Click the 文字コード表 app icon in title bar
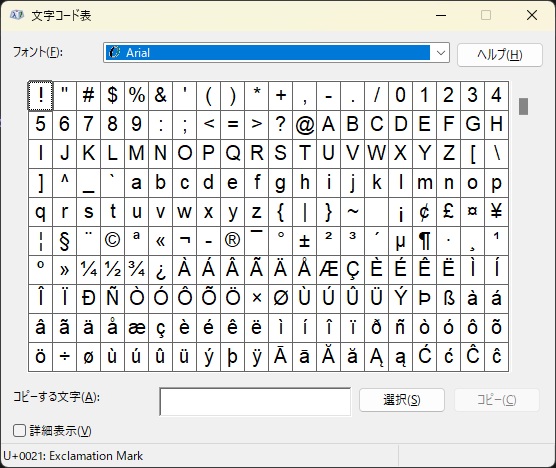This screenshot has width=556, height=468. click(x=17, y=15)
